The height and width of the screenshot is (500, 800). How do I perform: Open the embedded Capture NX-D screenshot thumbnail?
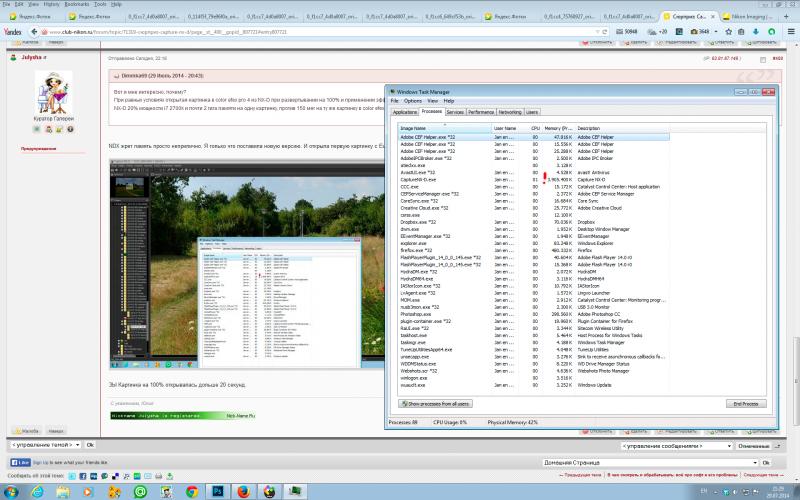point(247,264)
